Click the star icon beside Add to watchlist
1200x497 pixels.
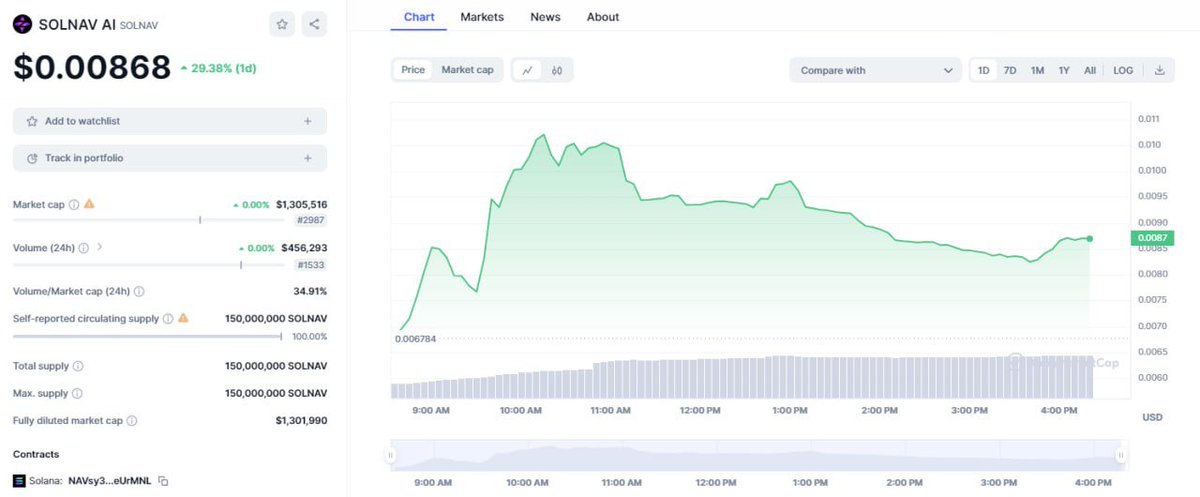tap(33, 121)
